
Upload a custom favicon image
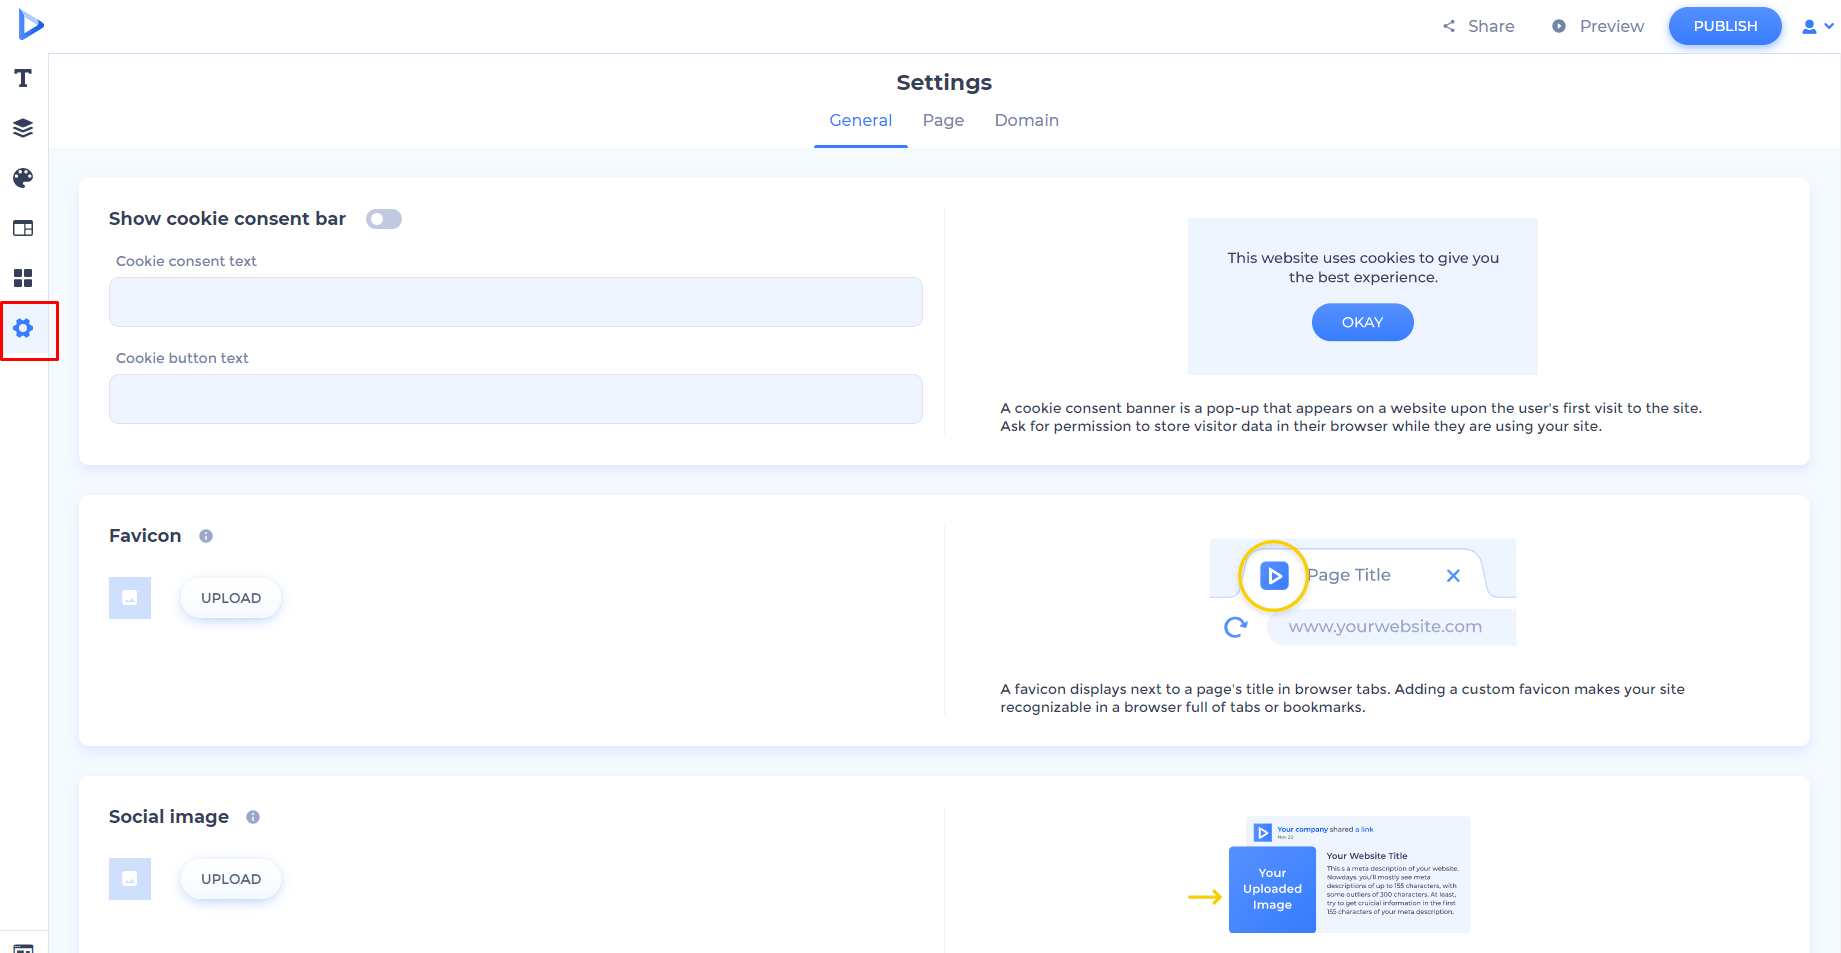pos(230,597)
